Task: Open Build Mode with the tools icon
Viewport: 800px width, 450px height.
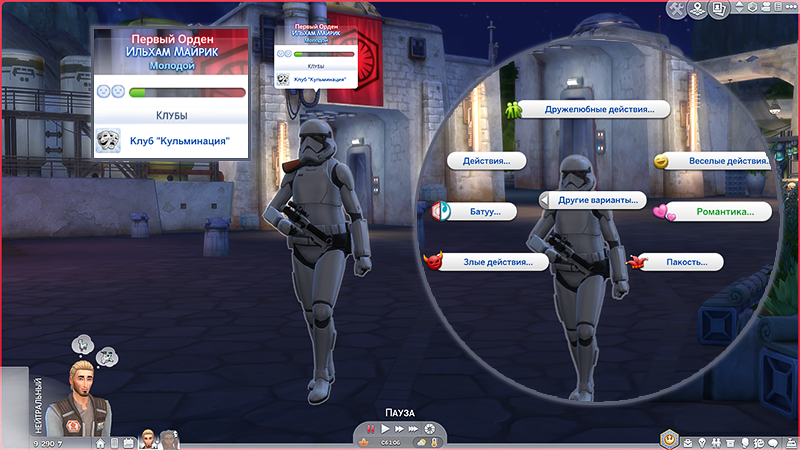Action: (x=677, y=9)
